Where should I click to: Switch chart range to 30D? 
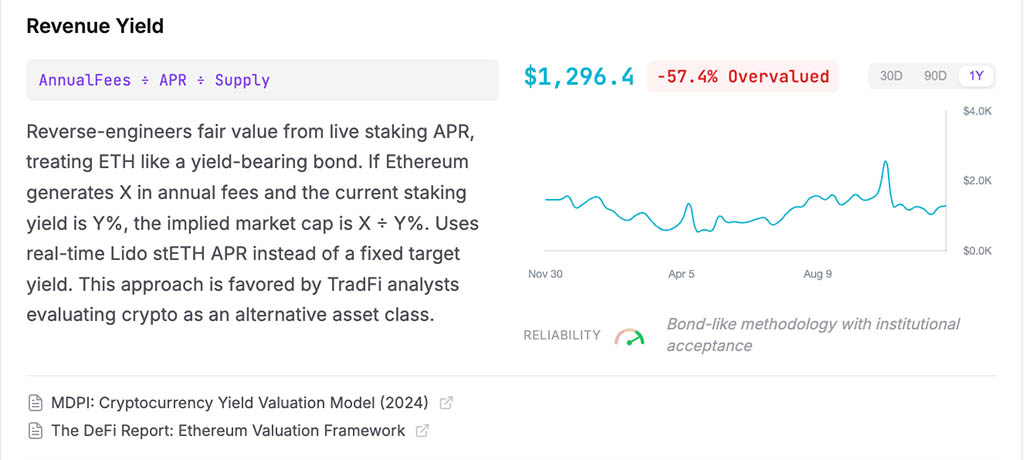(891, 76)
